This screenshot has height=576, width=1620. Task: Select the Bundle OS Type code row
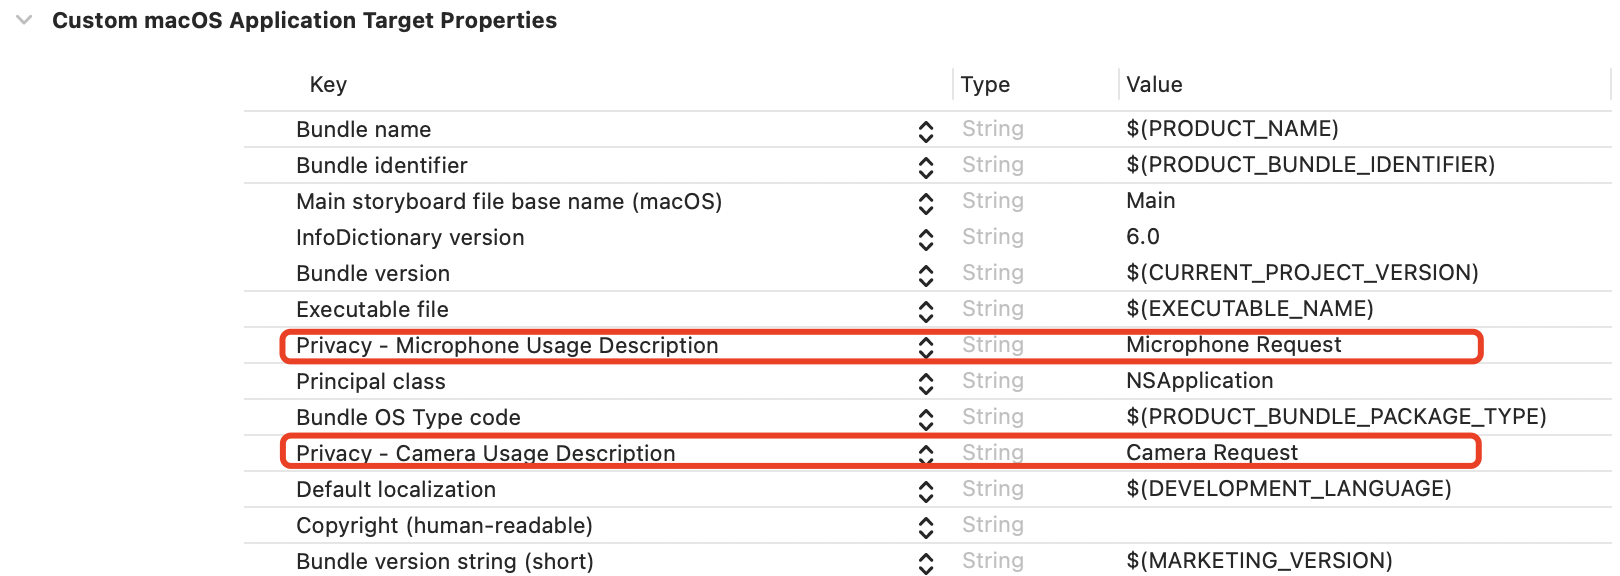coord(408,417)
